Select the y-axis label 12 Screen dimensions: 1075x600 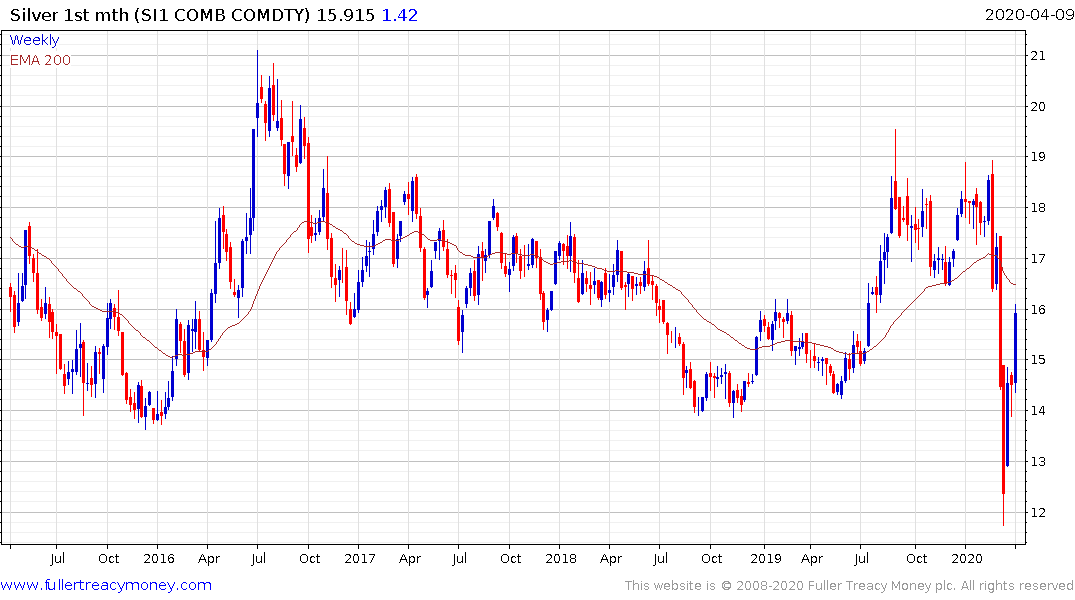coord(1038,512)
